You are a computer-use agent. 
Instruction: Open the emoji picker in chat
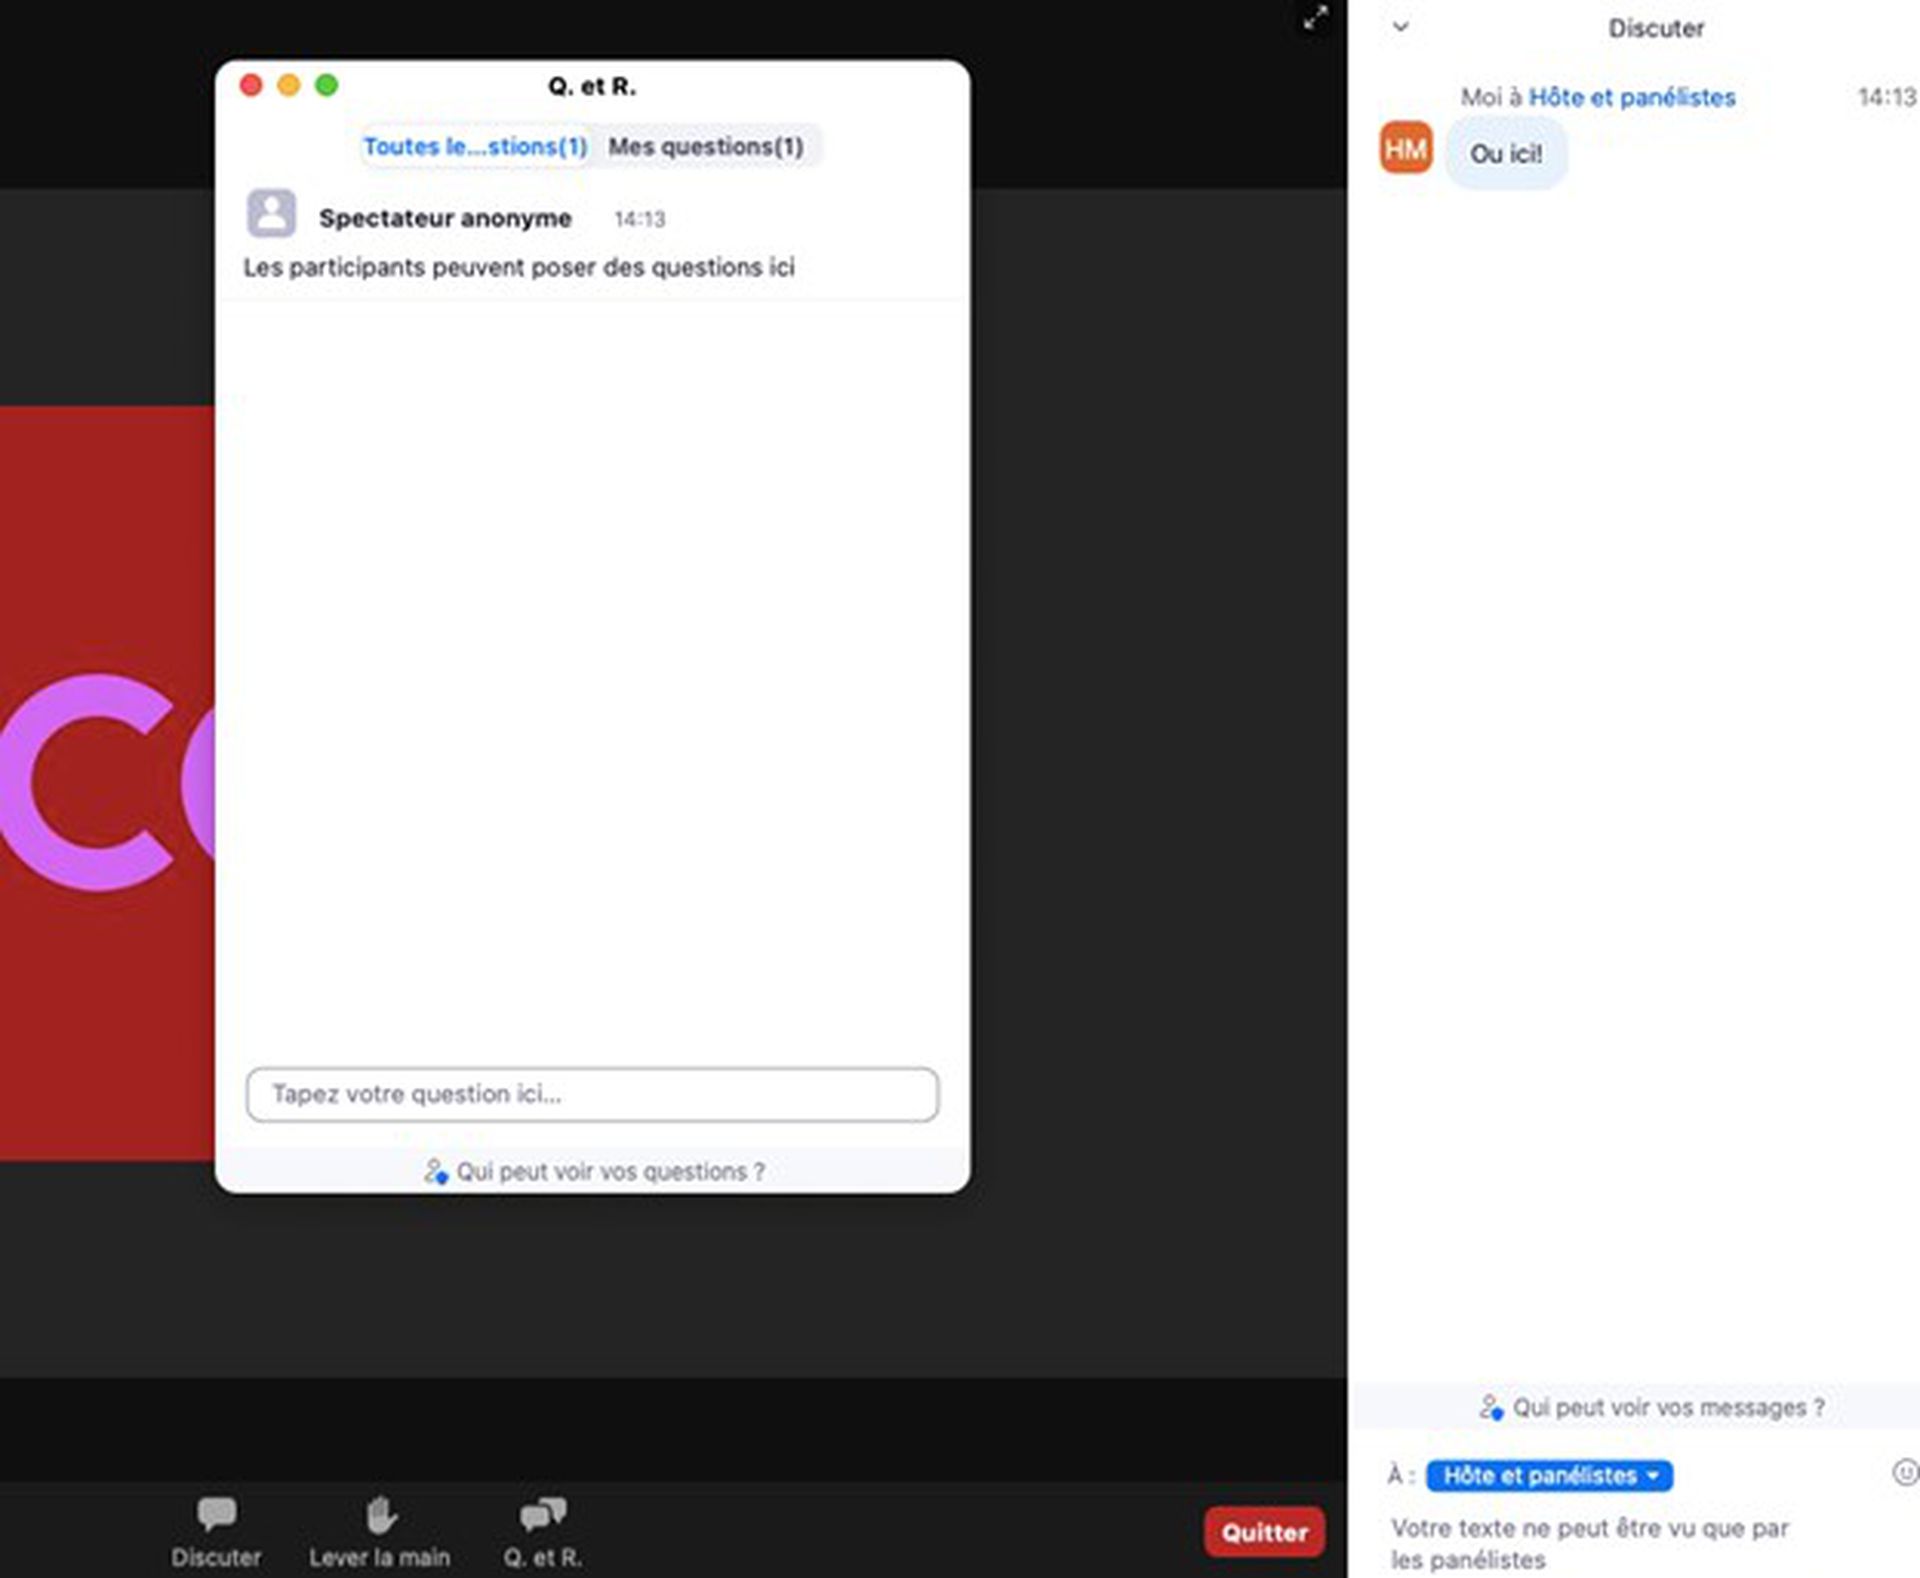[x=1905, y=1472]
